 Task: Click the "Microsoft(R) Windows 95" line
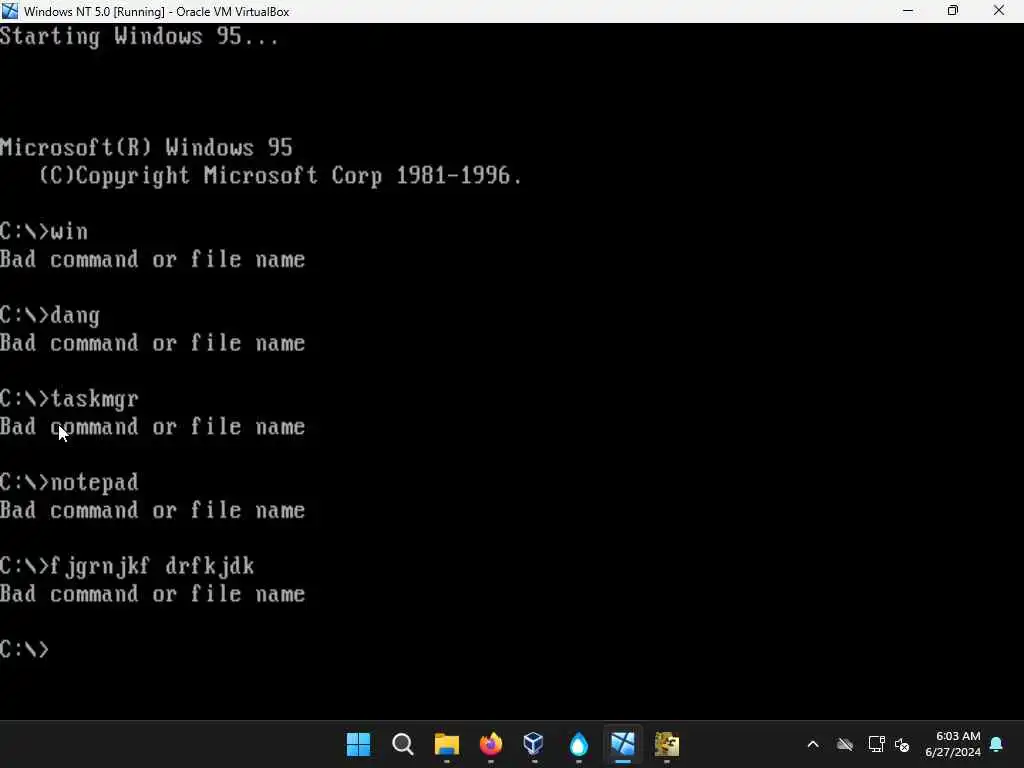coord(146,148)
